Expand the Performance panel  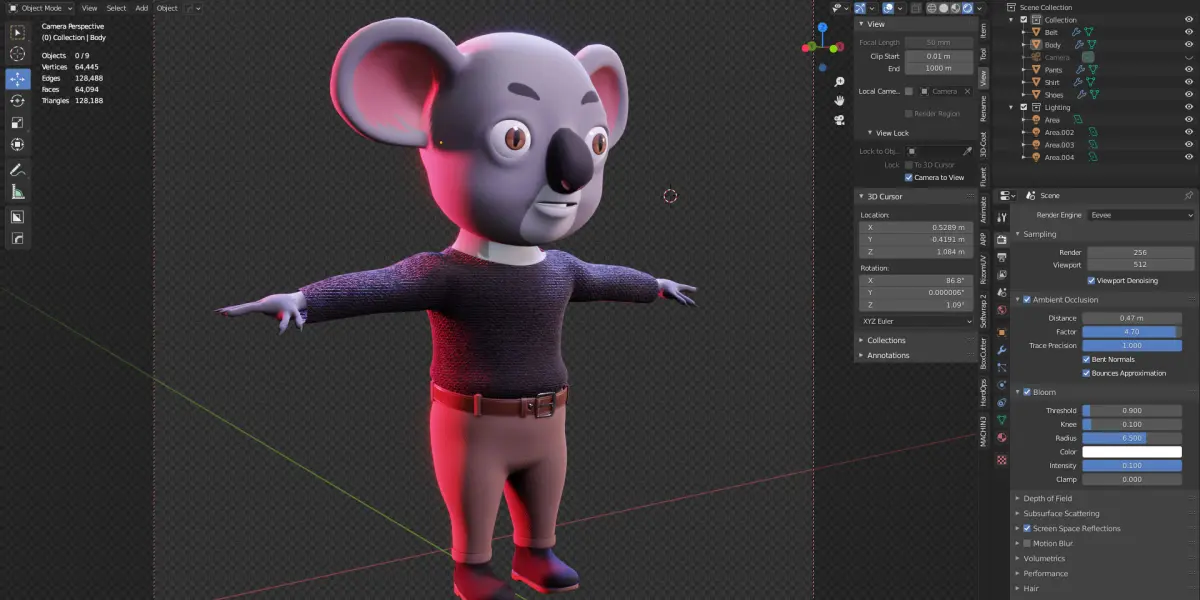[x=1046, y=573]
